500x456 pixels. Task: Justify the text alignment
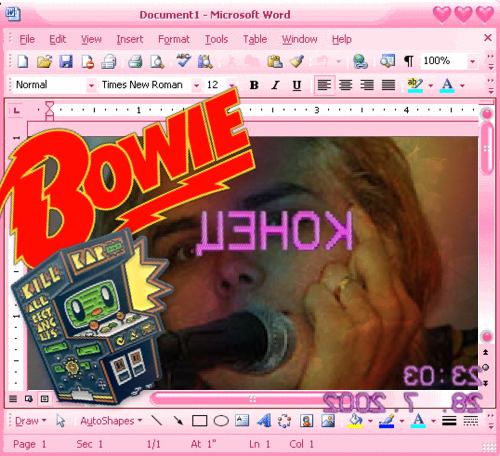[388, 85]
